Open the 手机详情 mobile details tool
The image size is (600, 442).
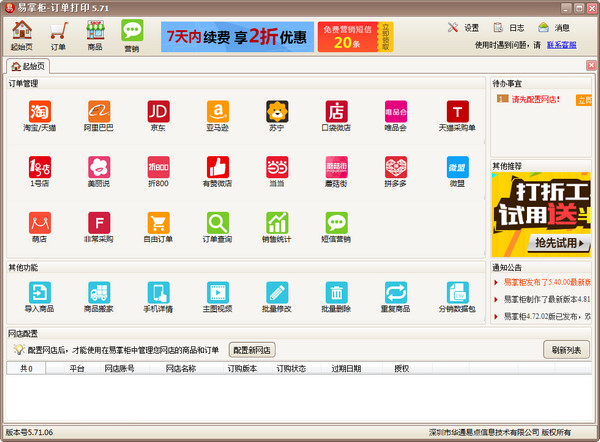159,293
